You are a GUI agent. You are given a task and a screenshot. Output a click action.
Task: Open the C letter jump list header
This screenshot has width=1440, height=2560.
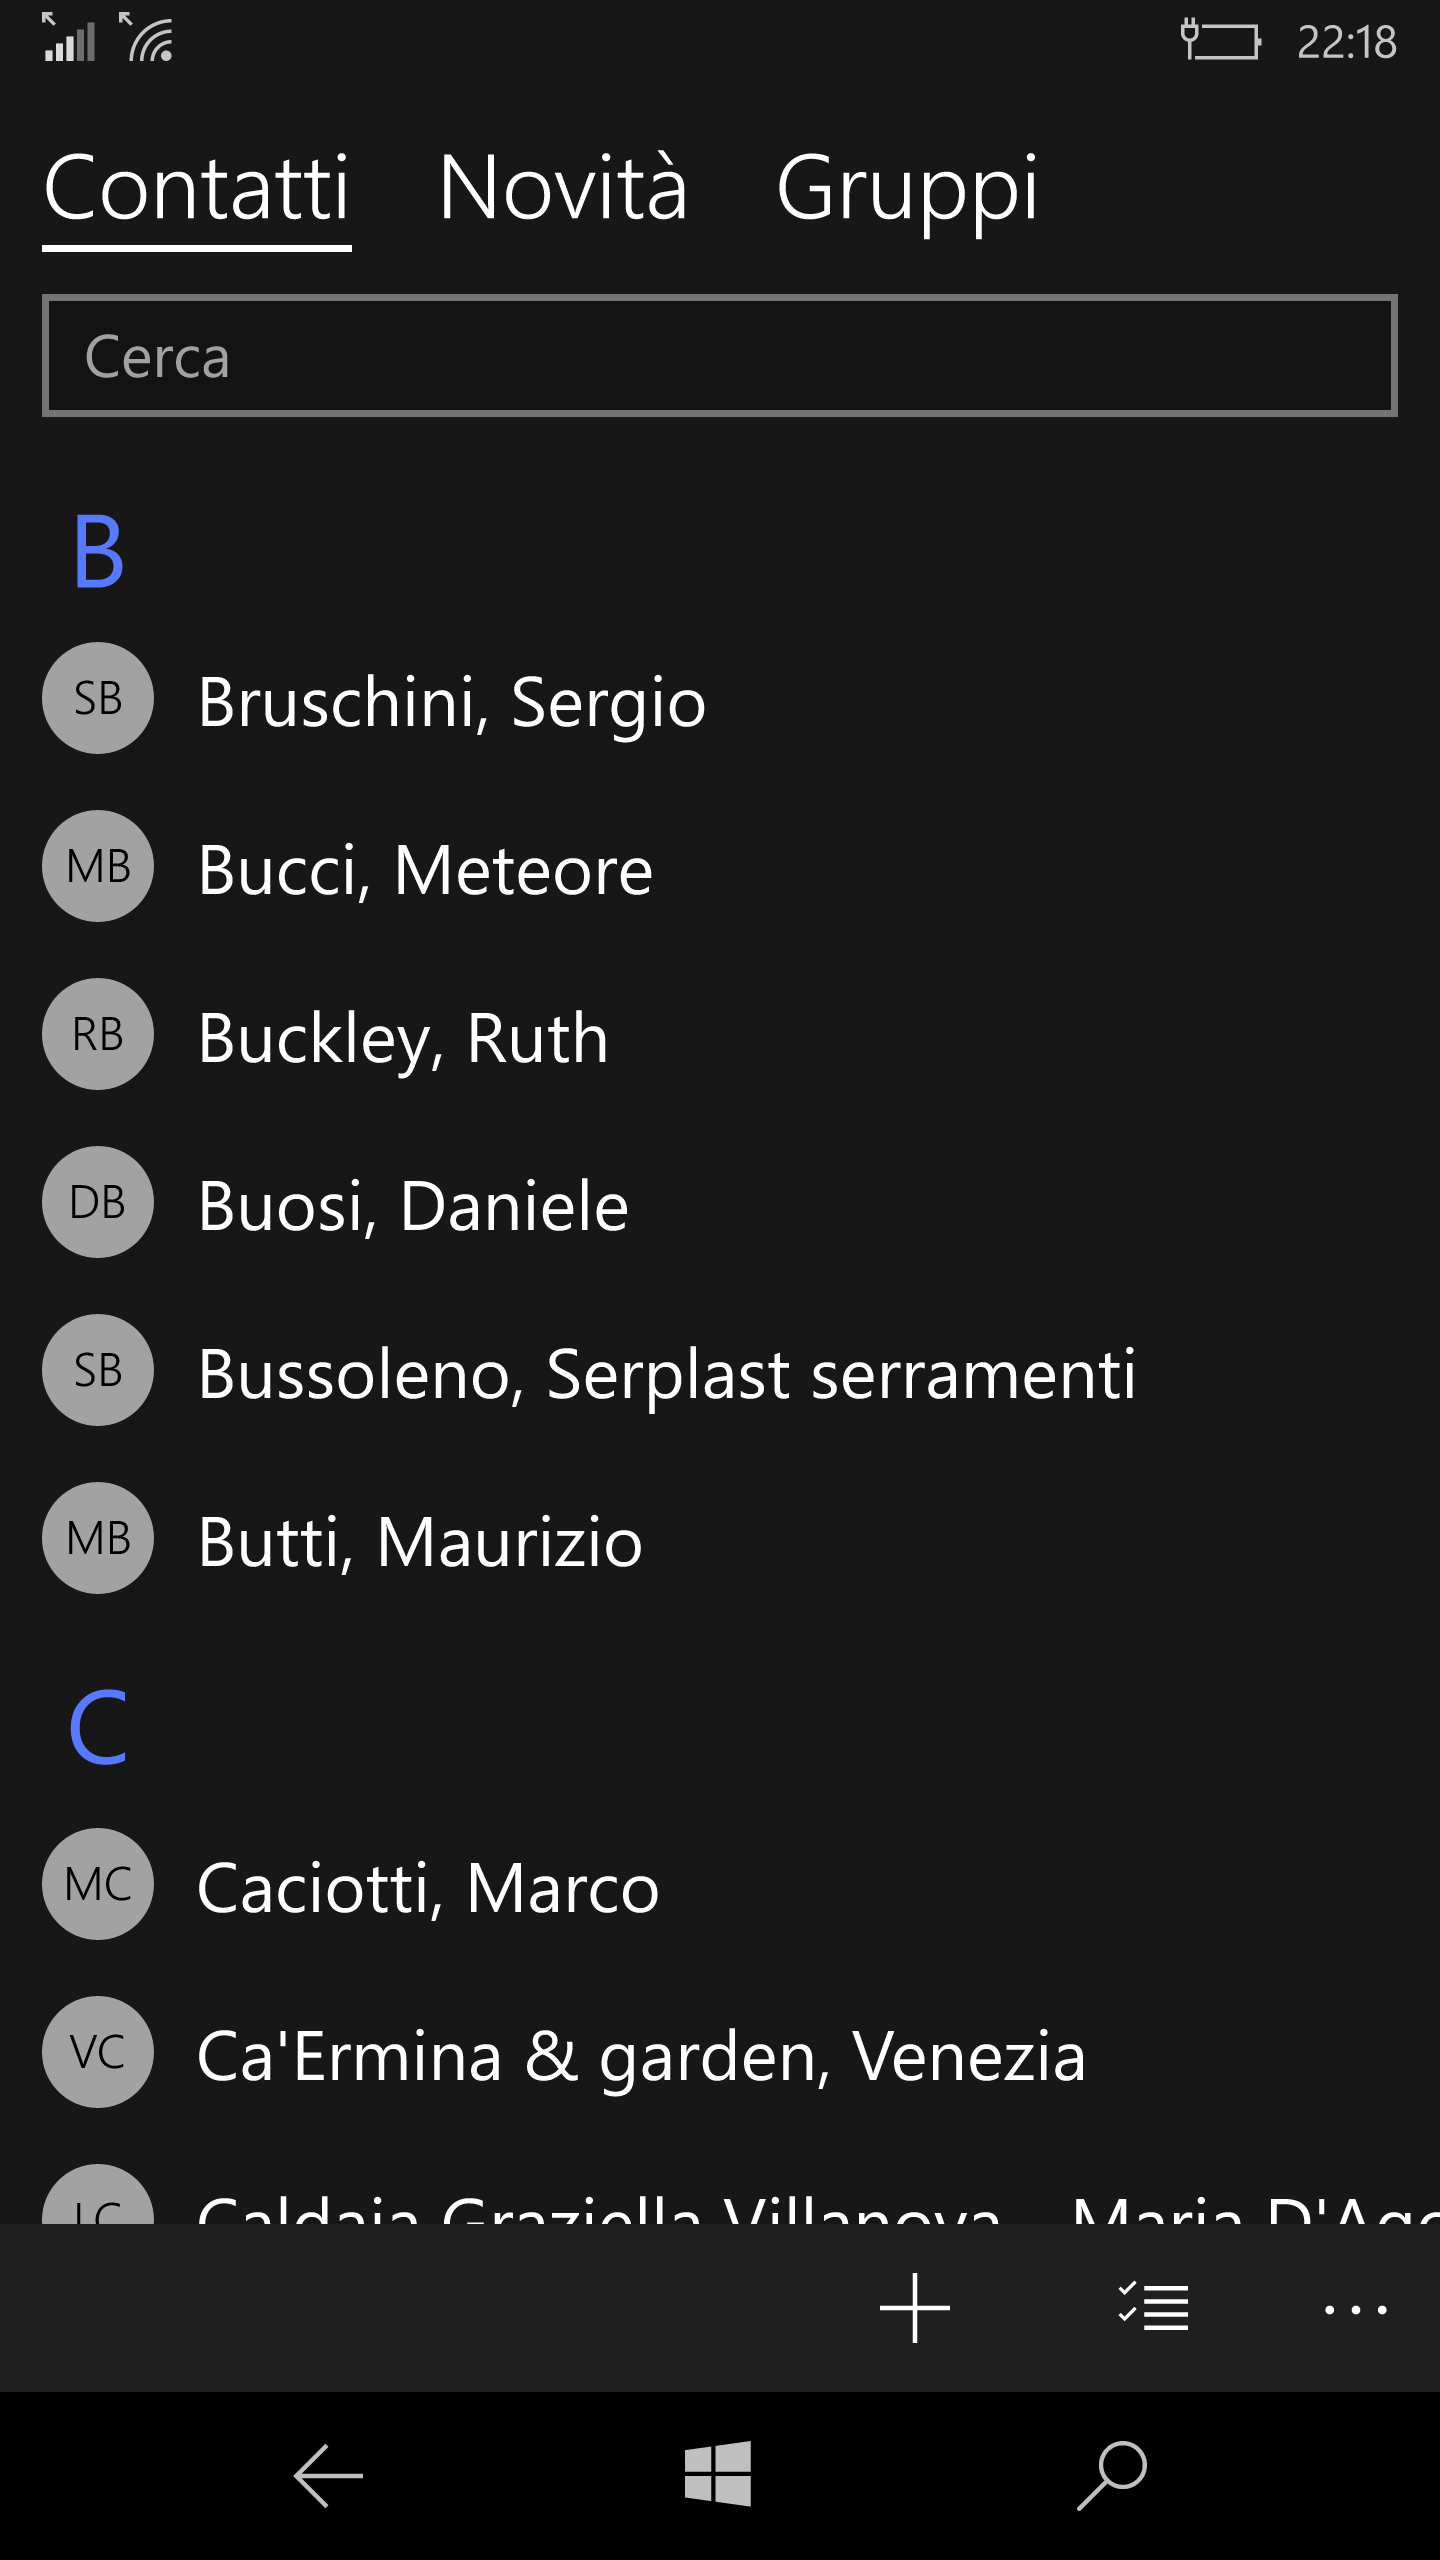click(x=98, y=1728)
